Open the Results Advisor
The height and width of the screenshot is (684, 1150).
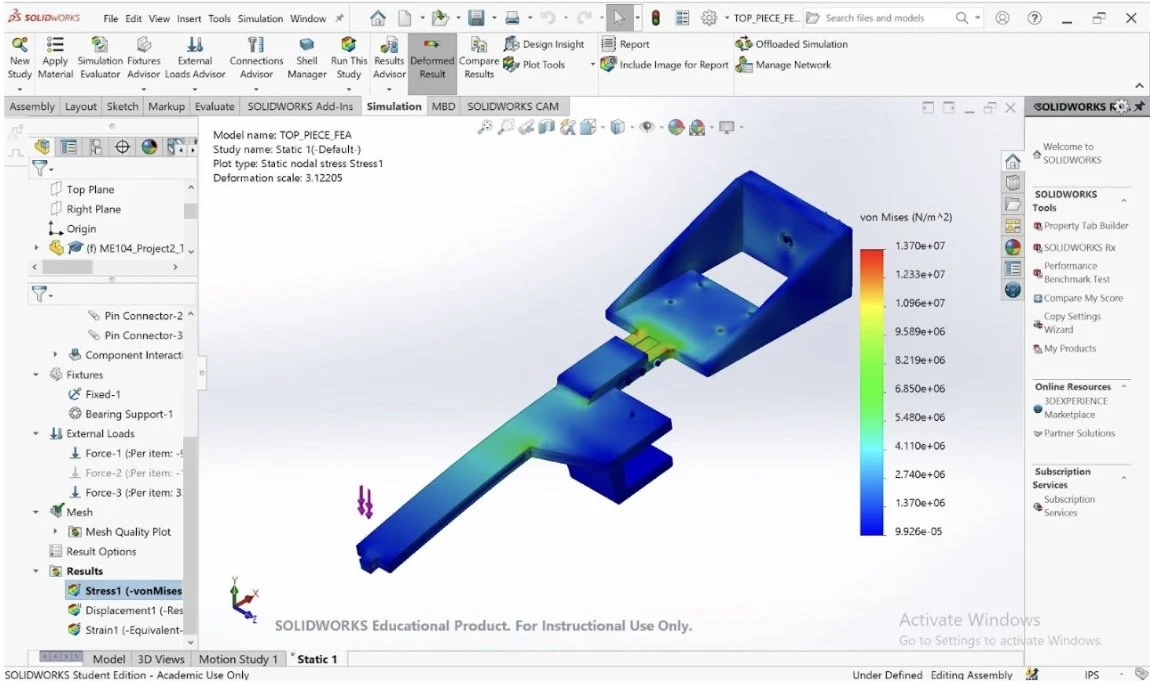(389, 58)
